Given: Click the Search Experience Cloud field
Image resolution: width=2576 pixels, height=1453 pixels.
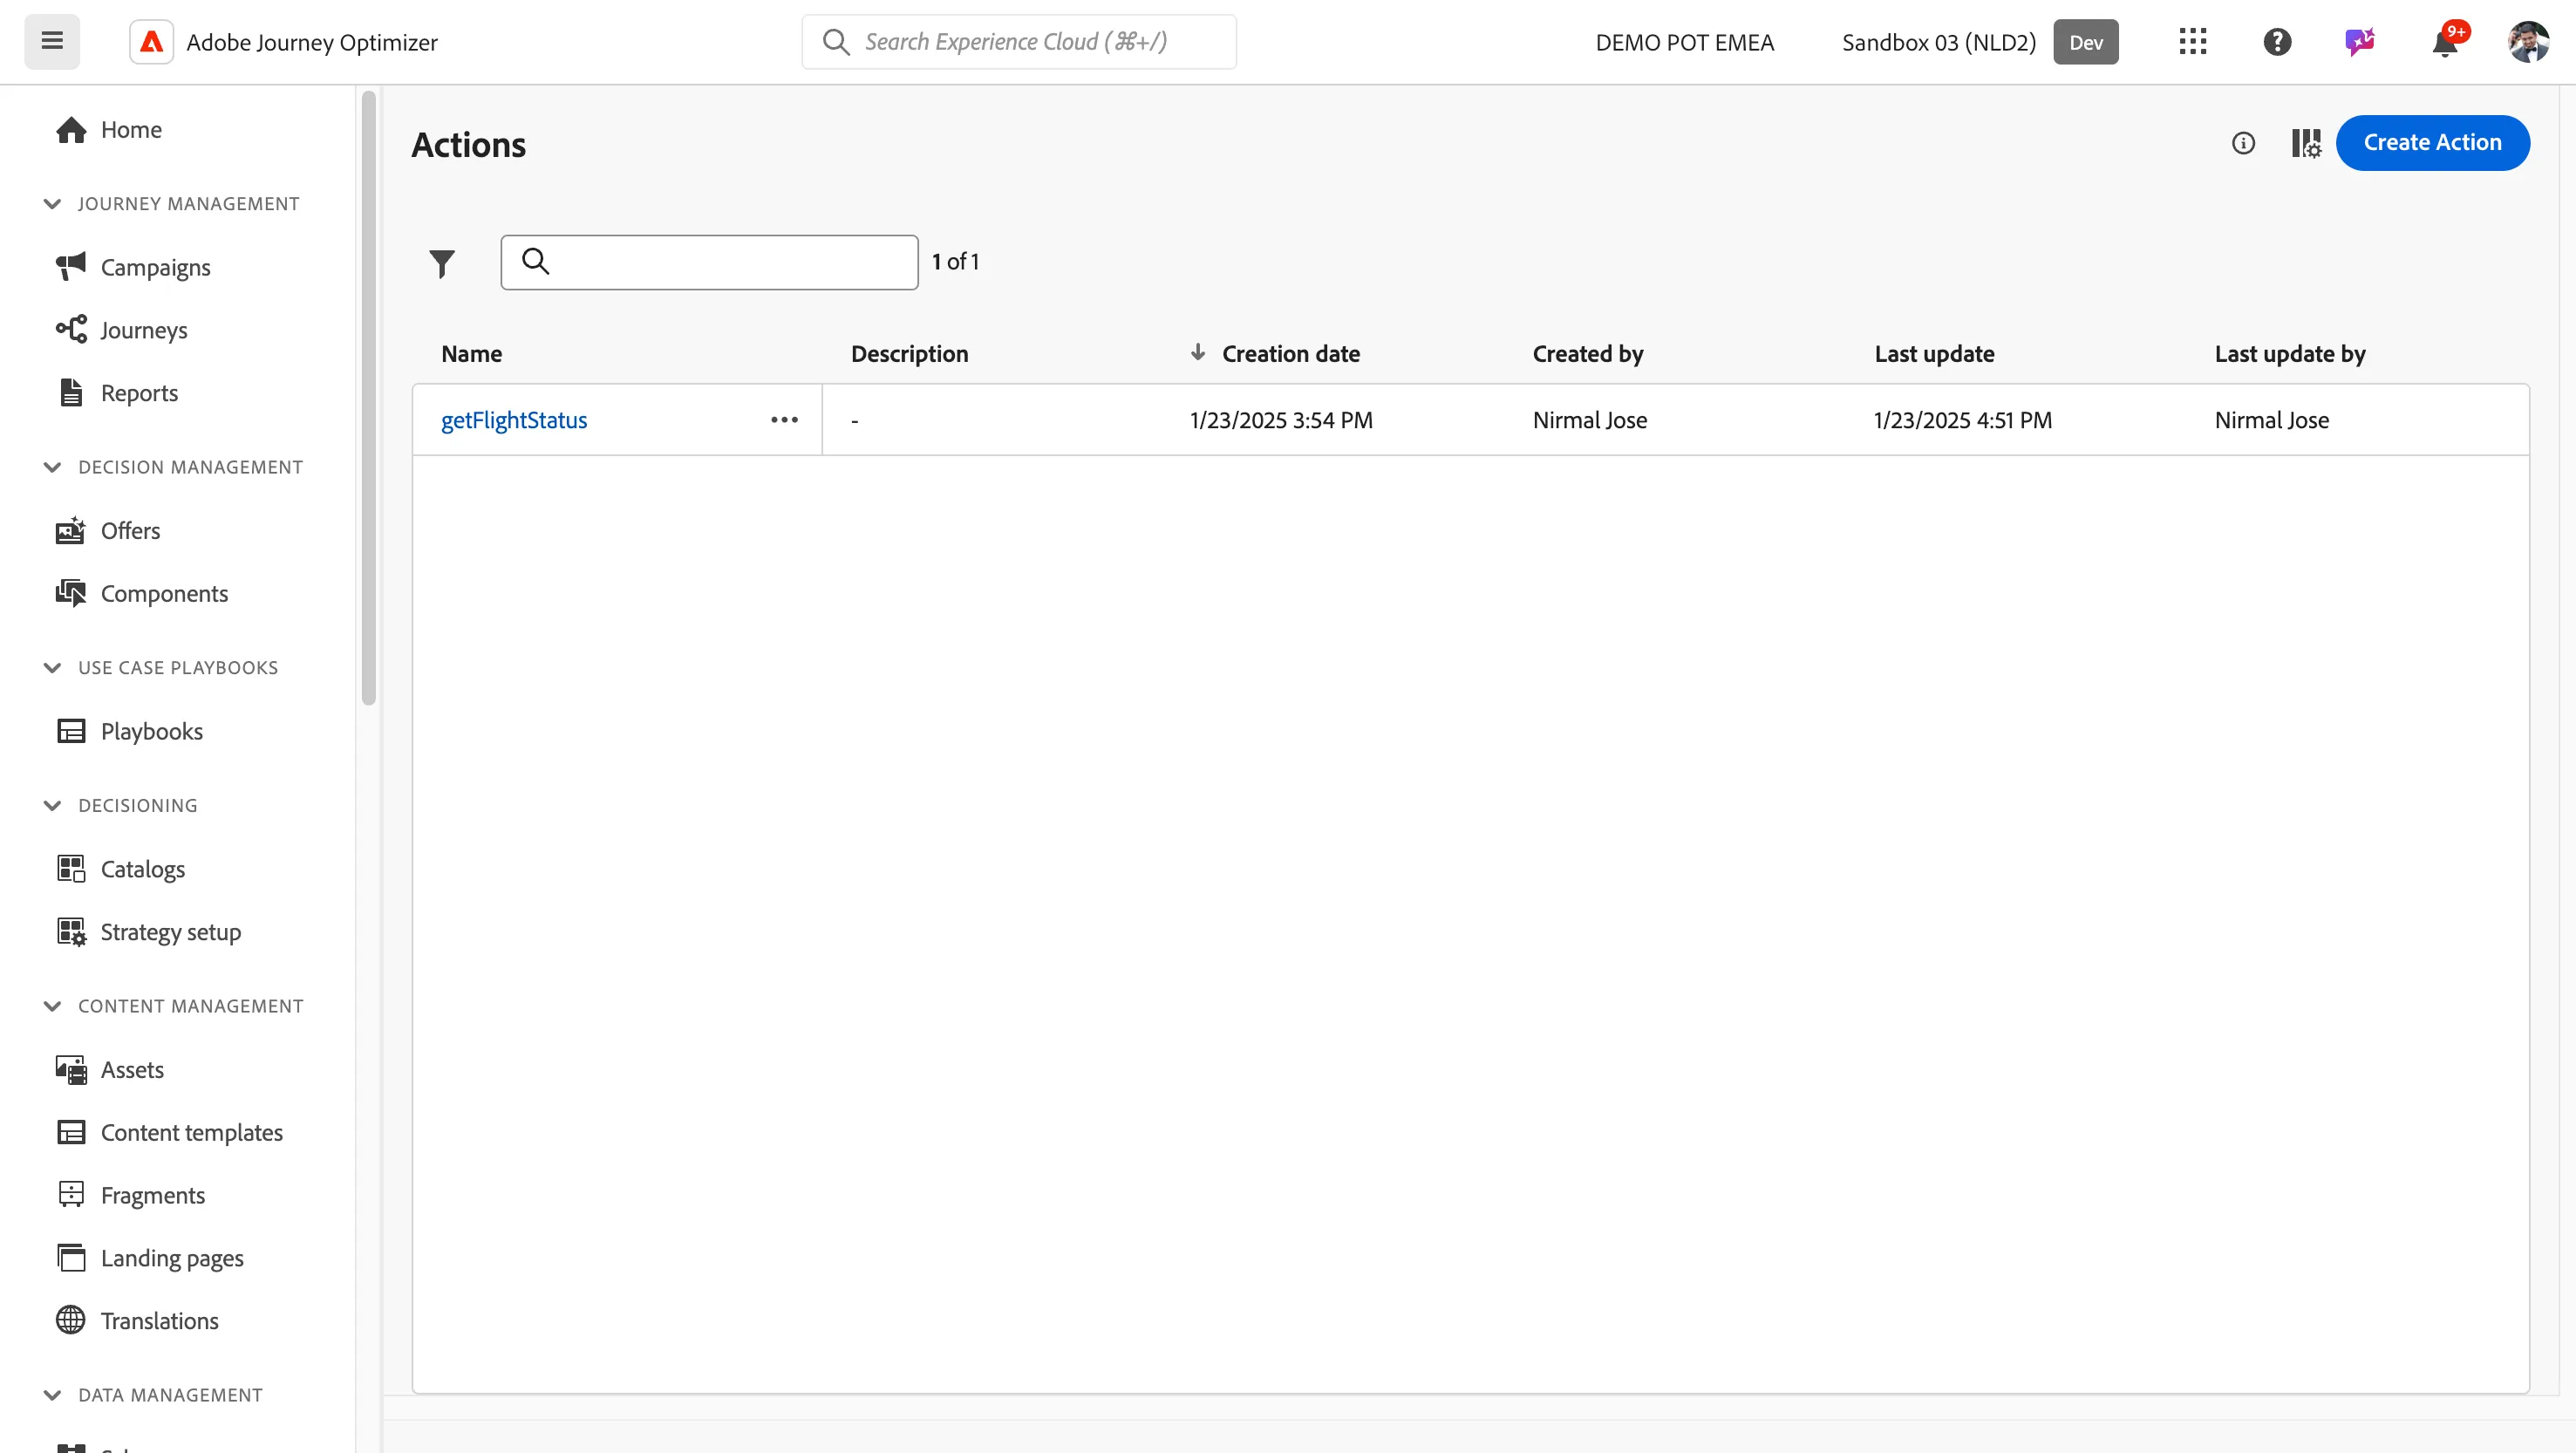Looking at the screenshot, I should pyautogui.click(x=1019, y=42).
